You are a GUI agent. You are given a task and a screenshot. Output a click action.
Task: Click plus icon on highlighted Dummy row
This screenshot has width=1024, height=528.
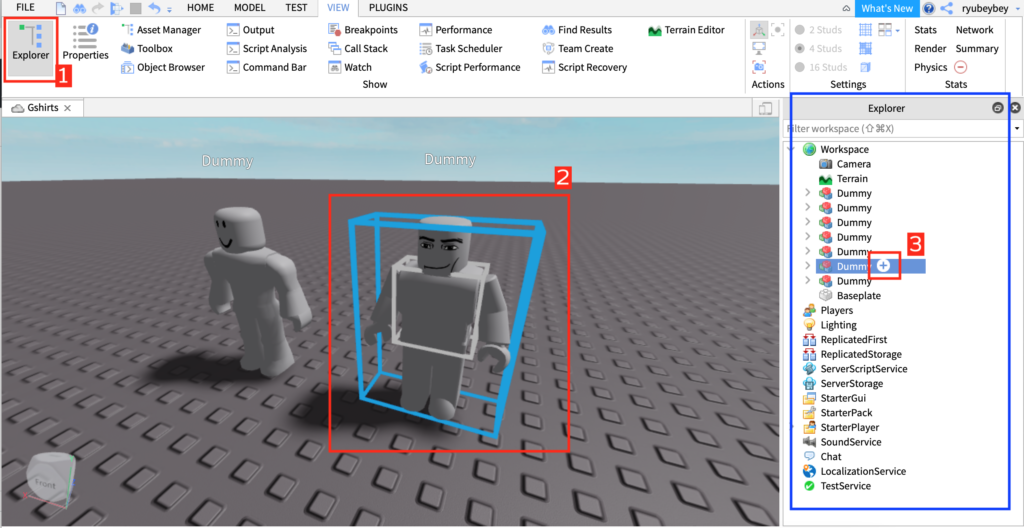coord(884,266)
